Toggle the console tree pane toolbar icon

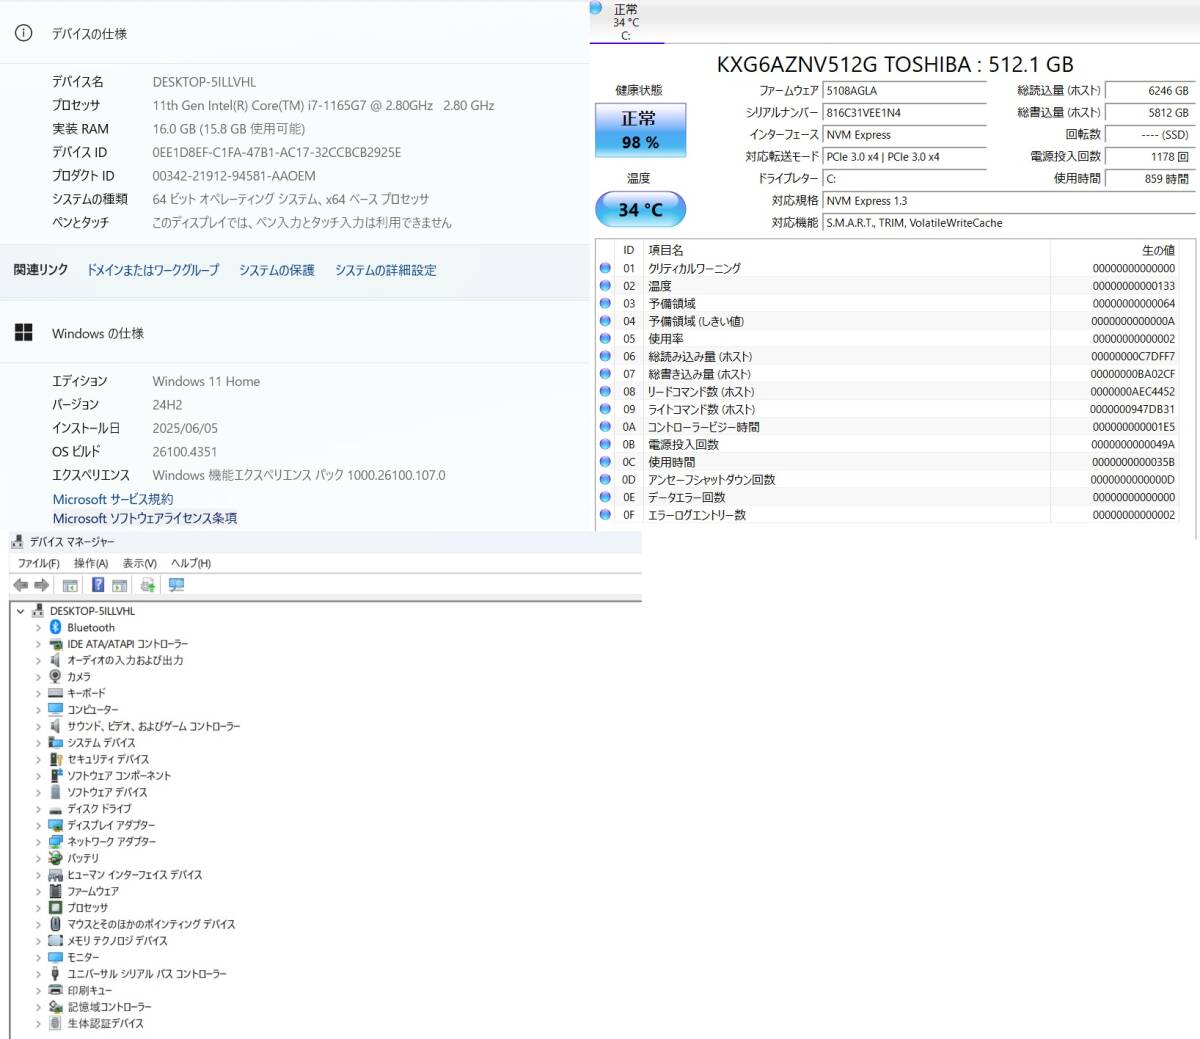tap(70, 585)
